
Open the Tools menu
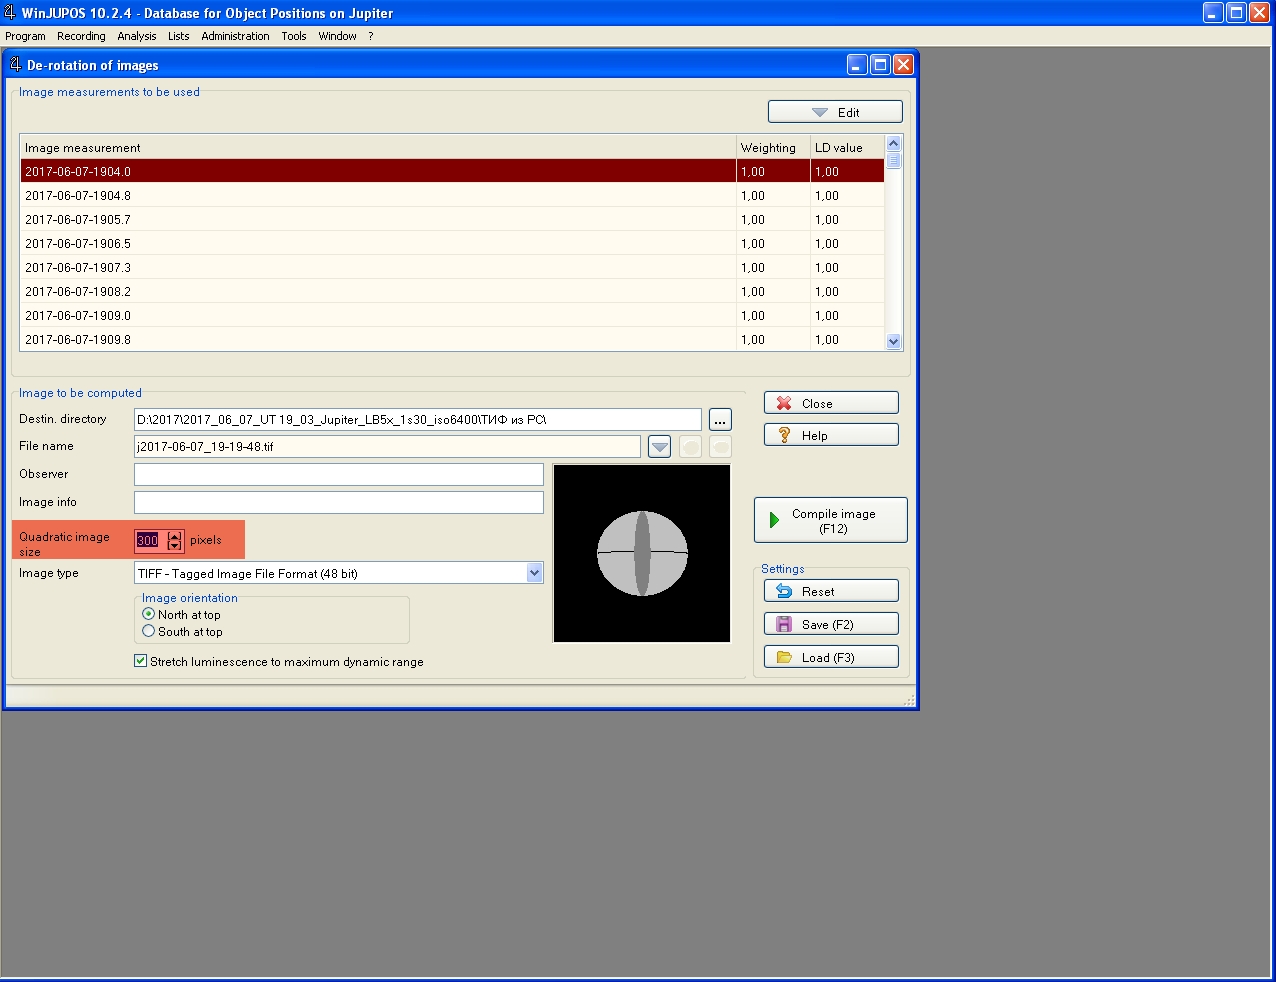(293, 36)
